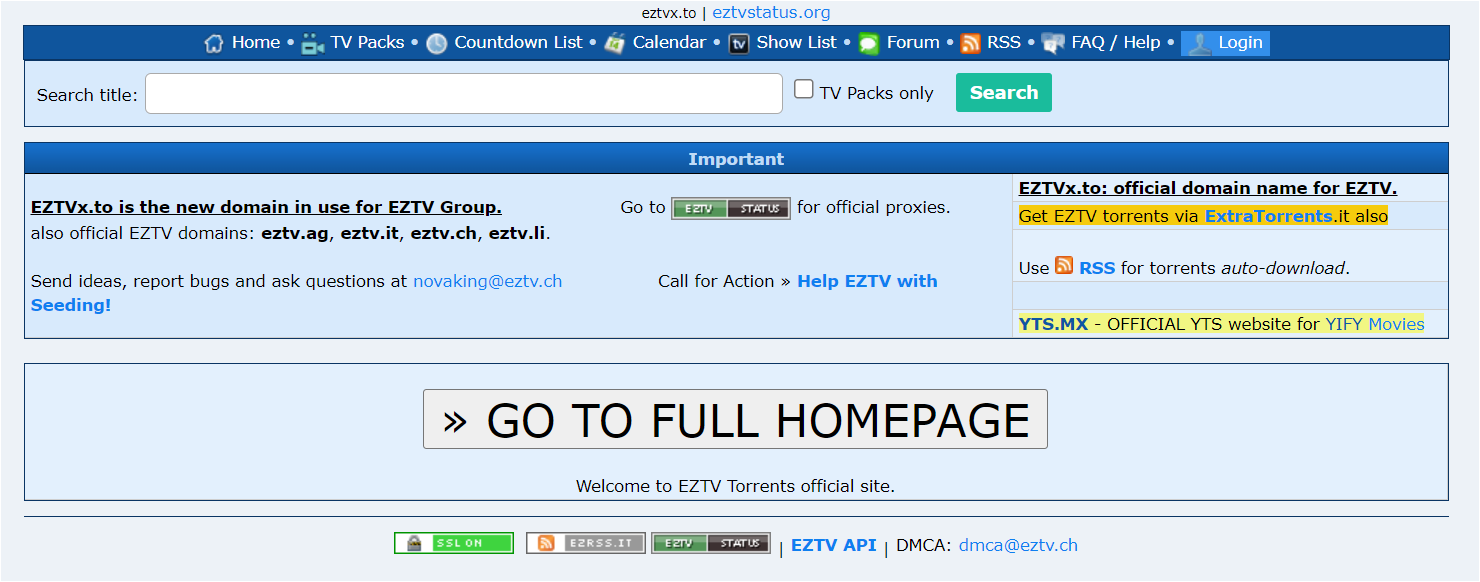Click the green Search button
This screenshot has width=1480, height=582.
(1004, 92)
